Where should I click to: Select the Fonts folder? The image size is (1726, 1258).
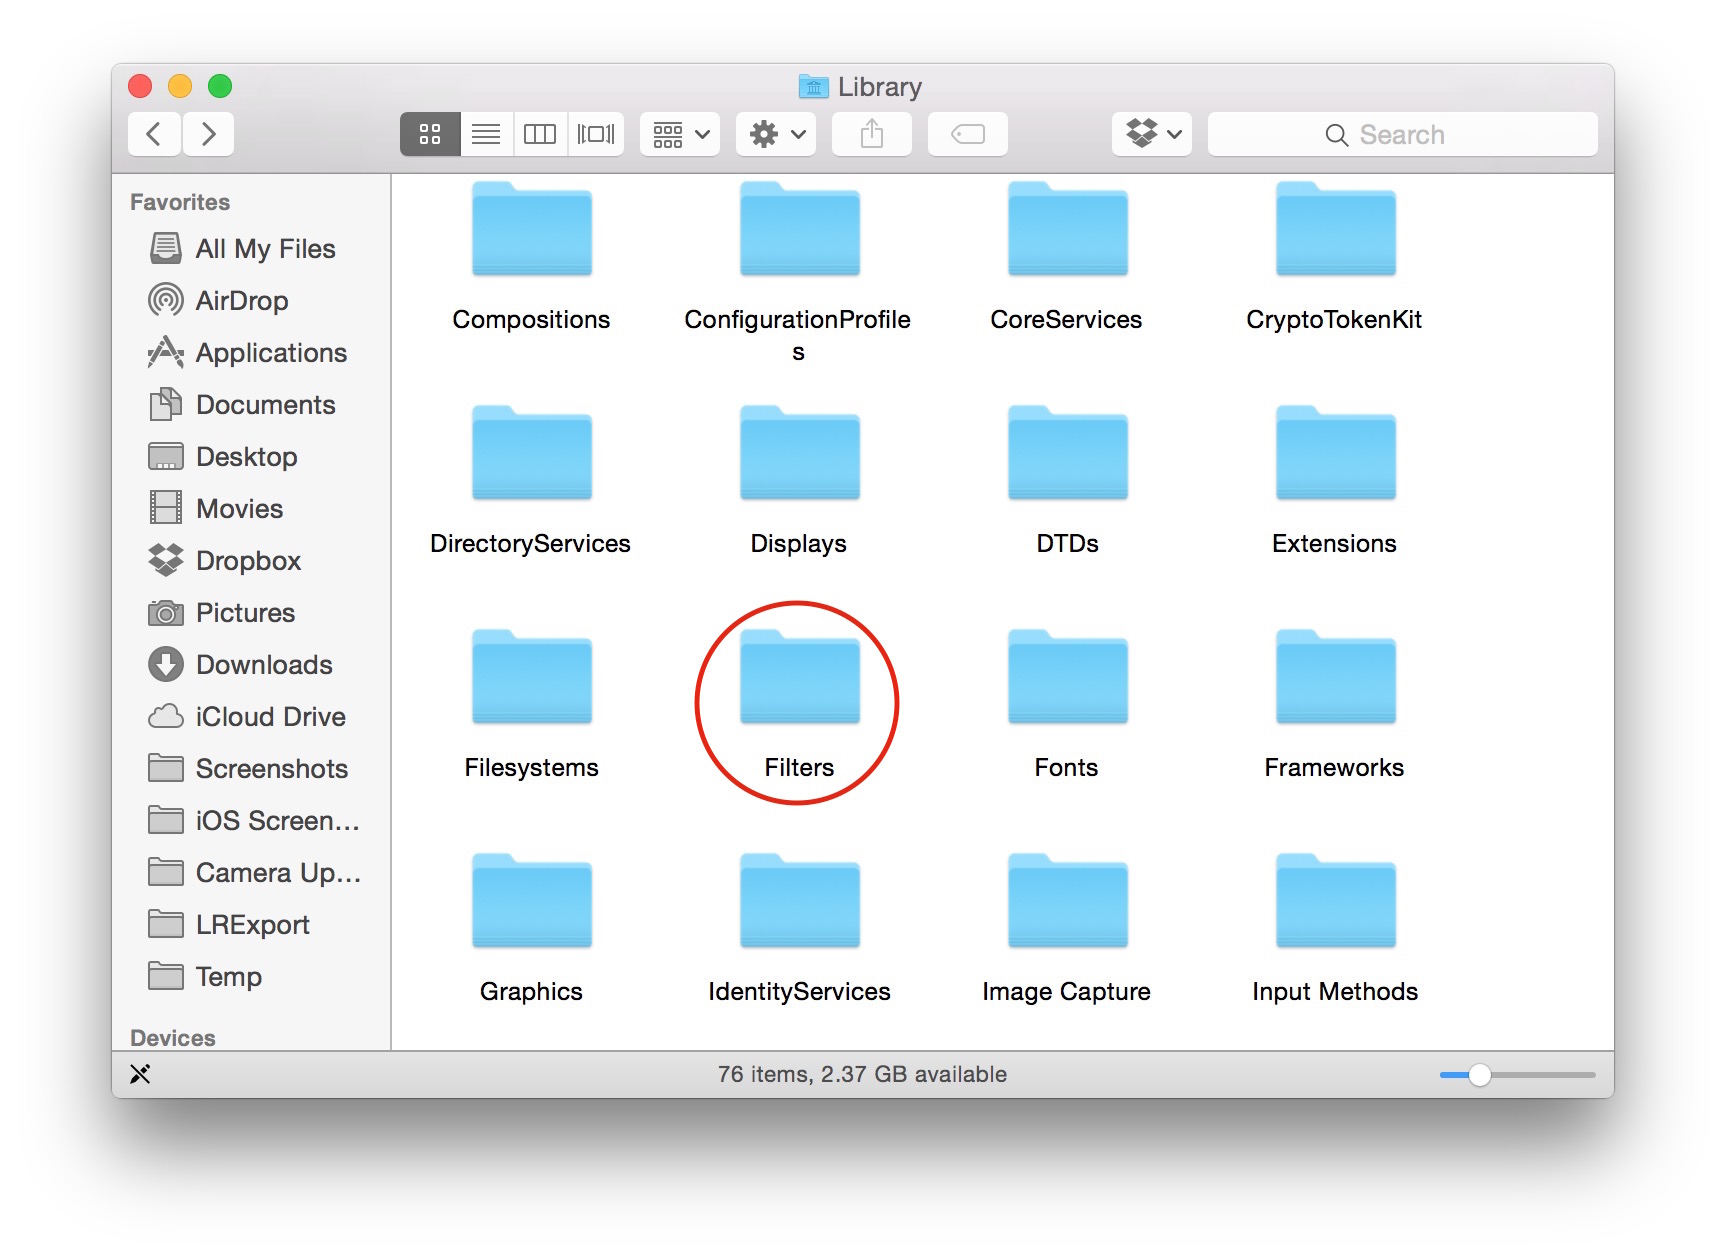click(1067, 678)
